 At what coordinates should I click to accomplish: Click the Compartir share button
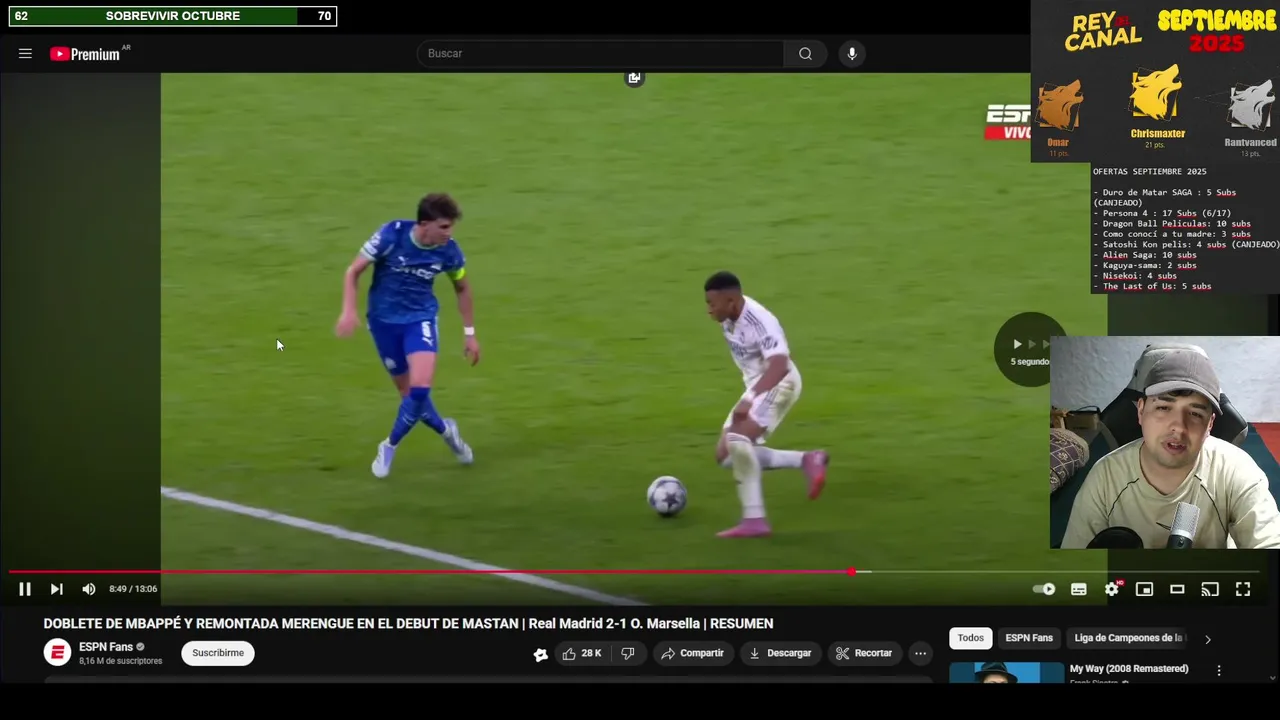pos(692,653)
